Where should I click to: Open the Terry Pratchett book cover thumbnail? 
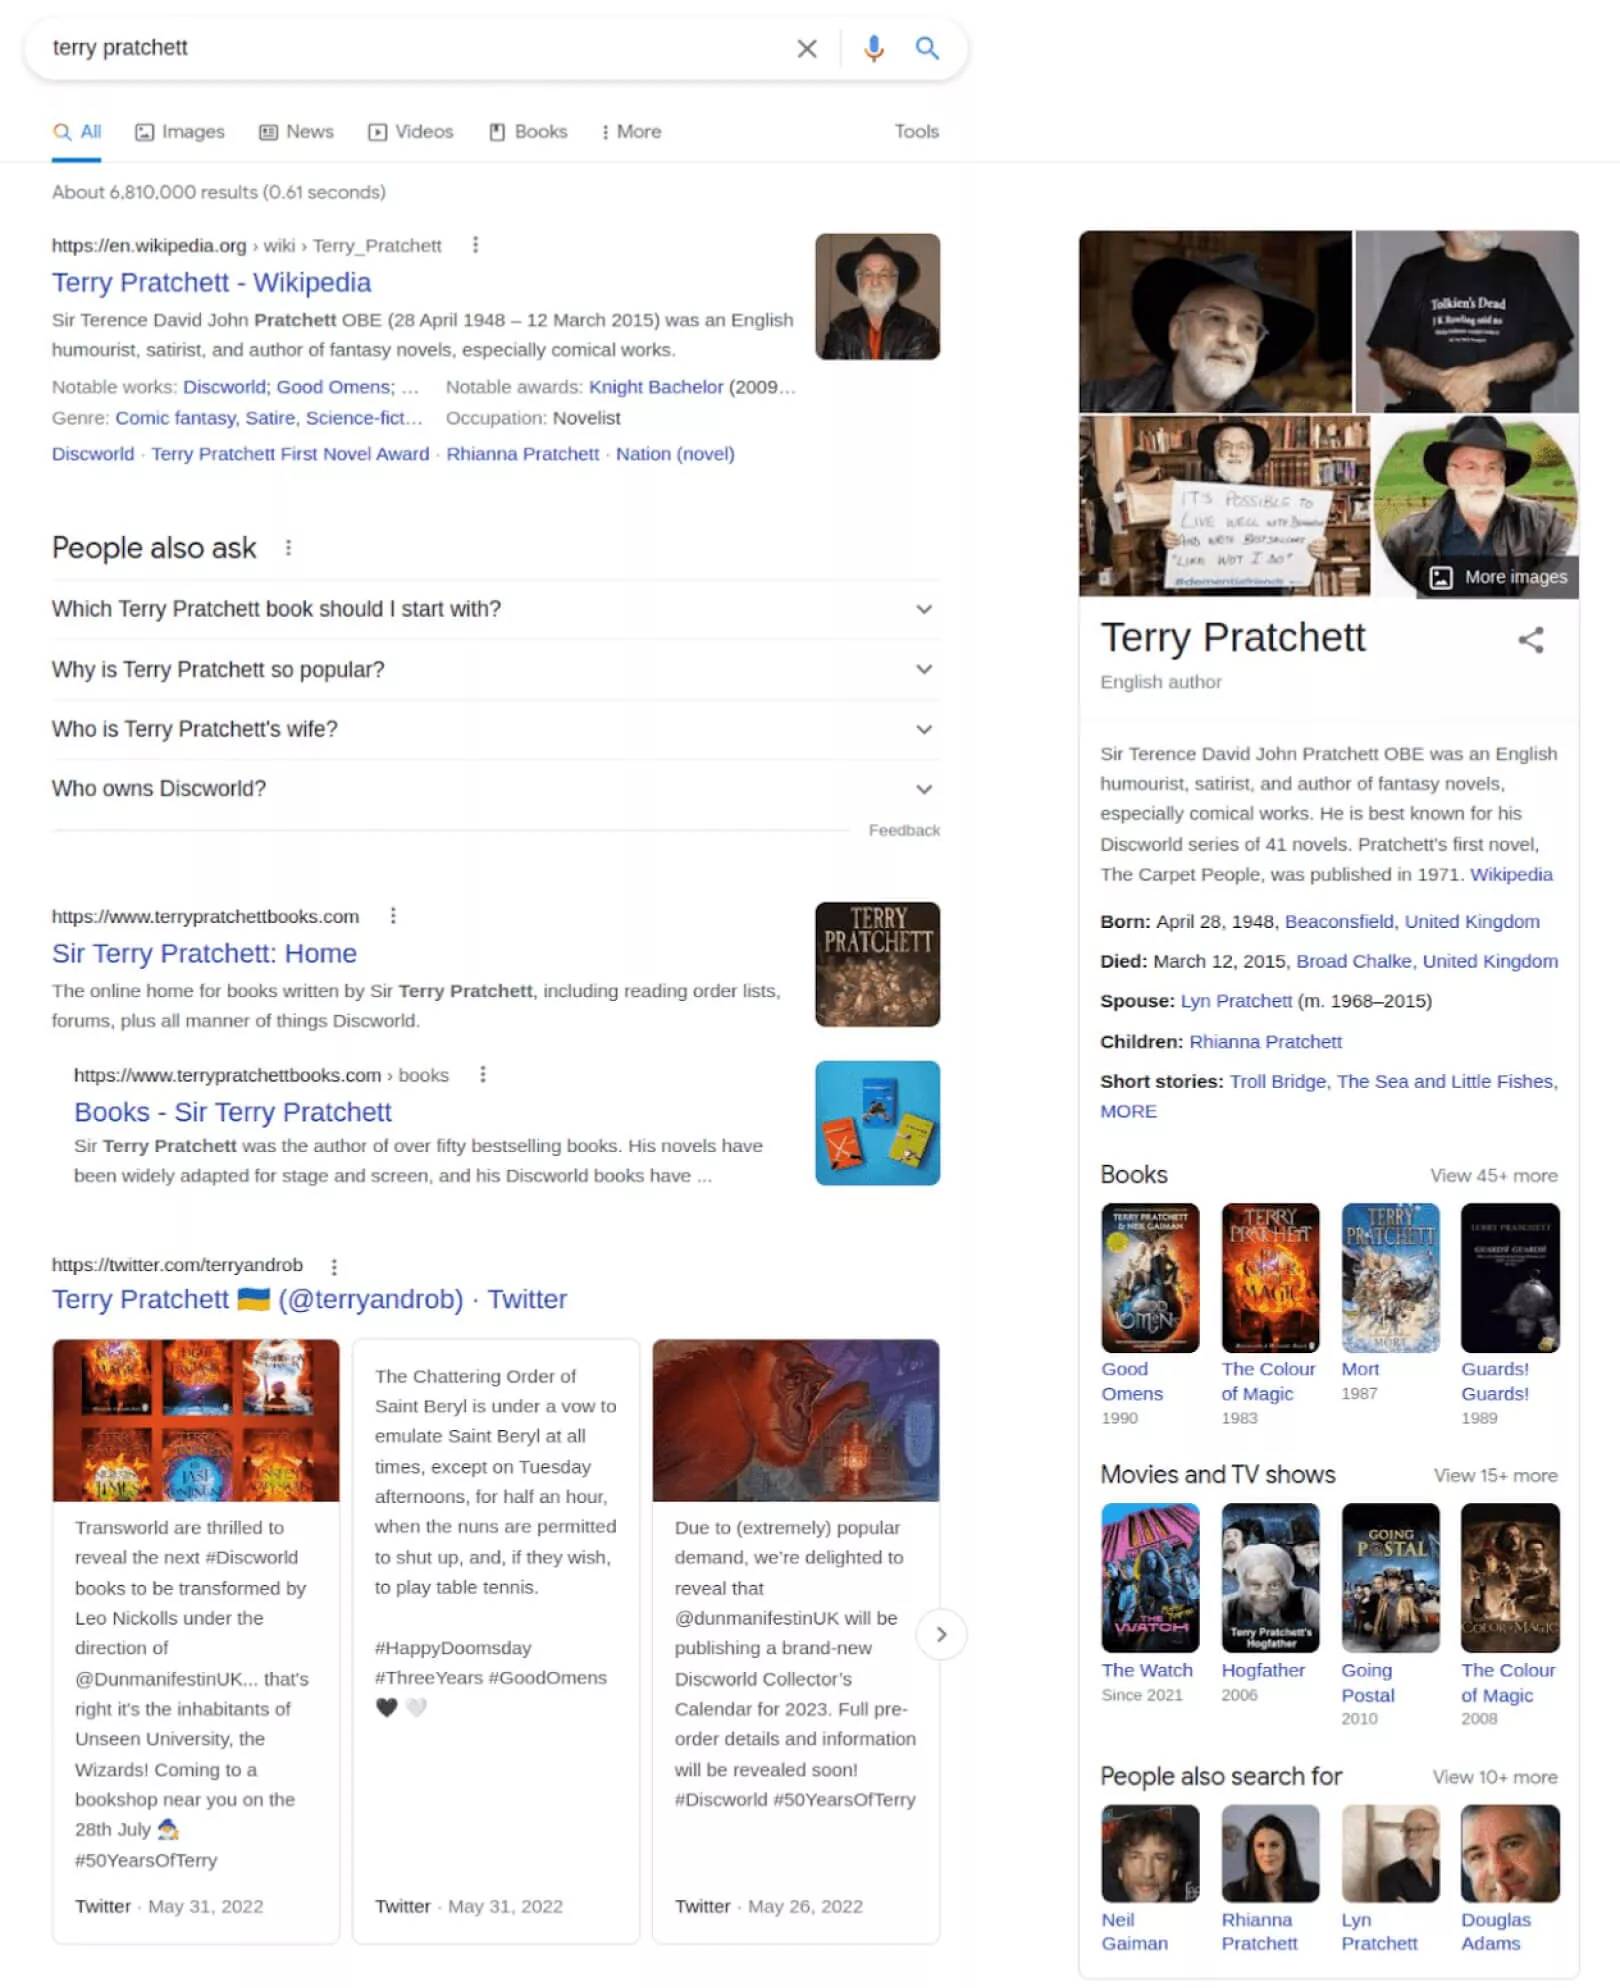(877, 965)
